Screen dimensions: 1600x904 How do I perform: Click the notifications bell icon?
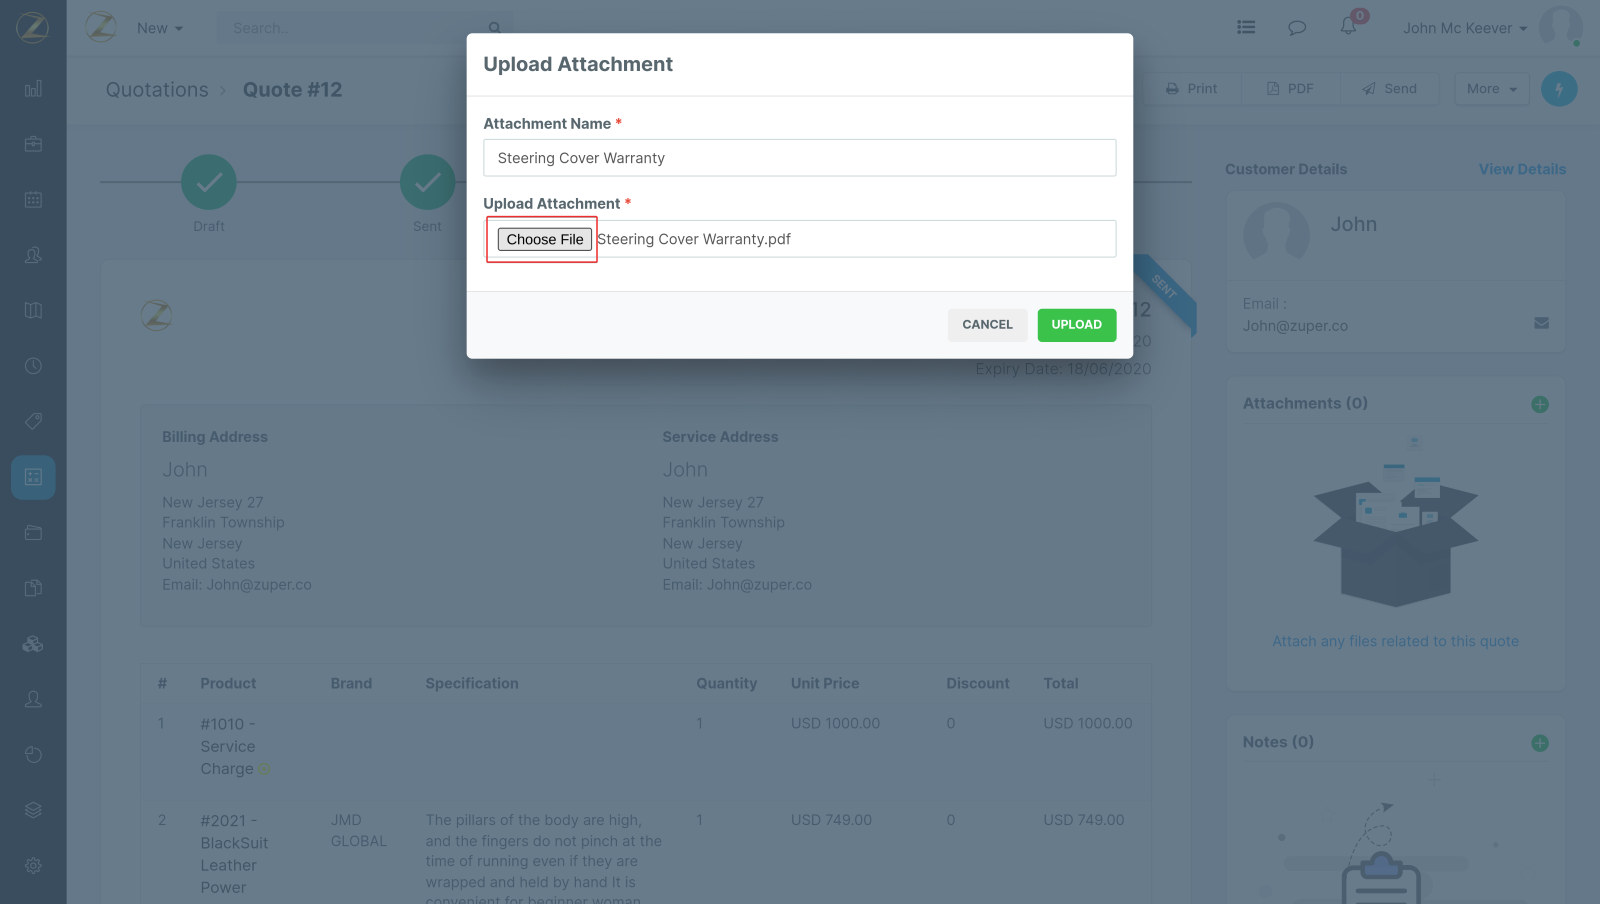(x=1348, y=27)
